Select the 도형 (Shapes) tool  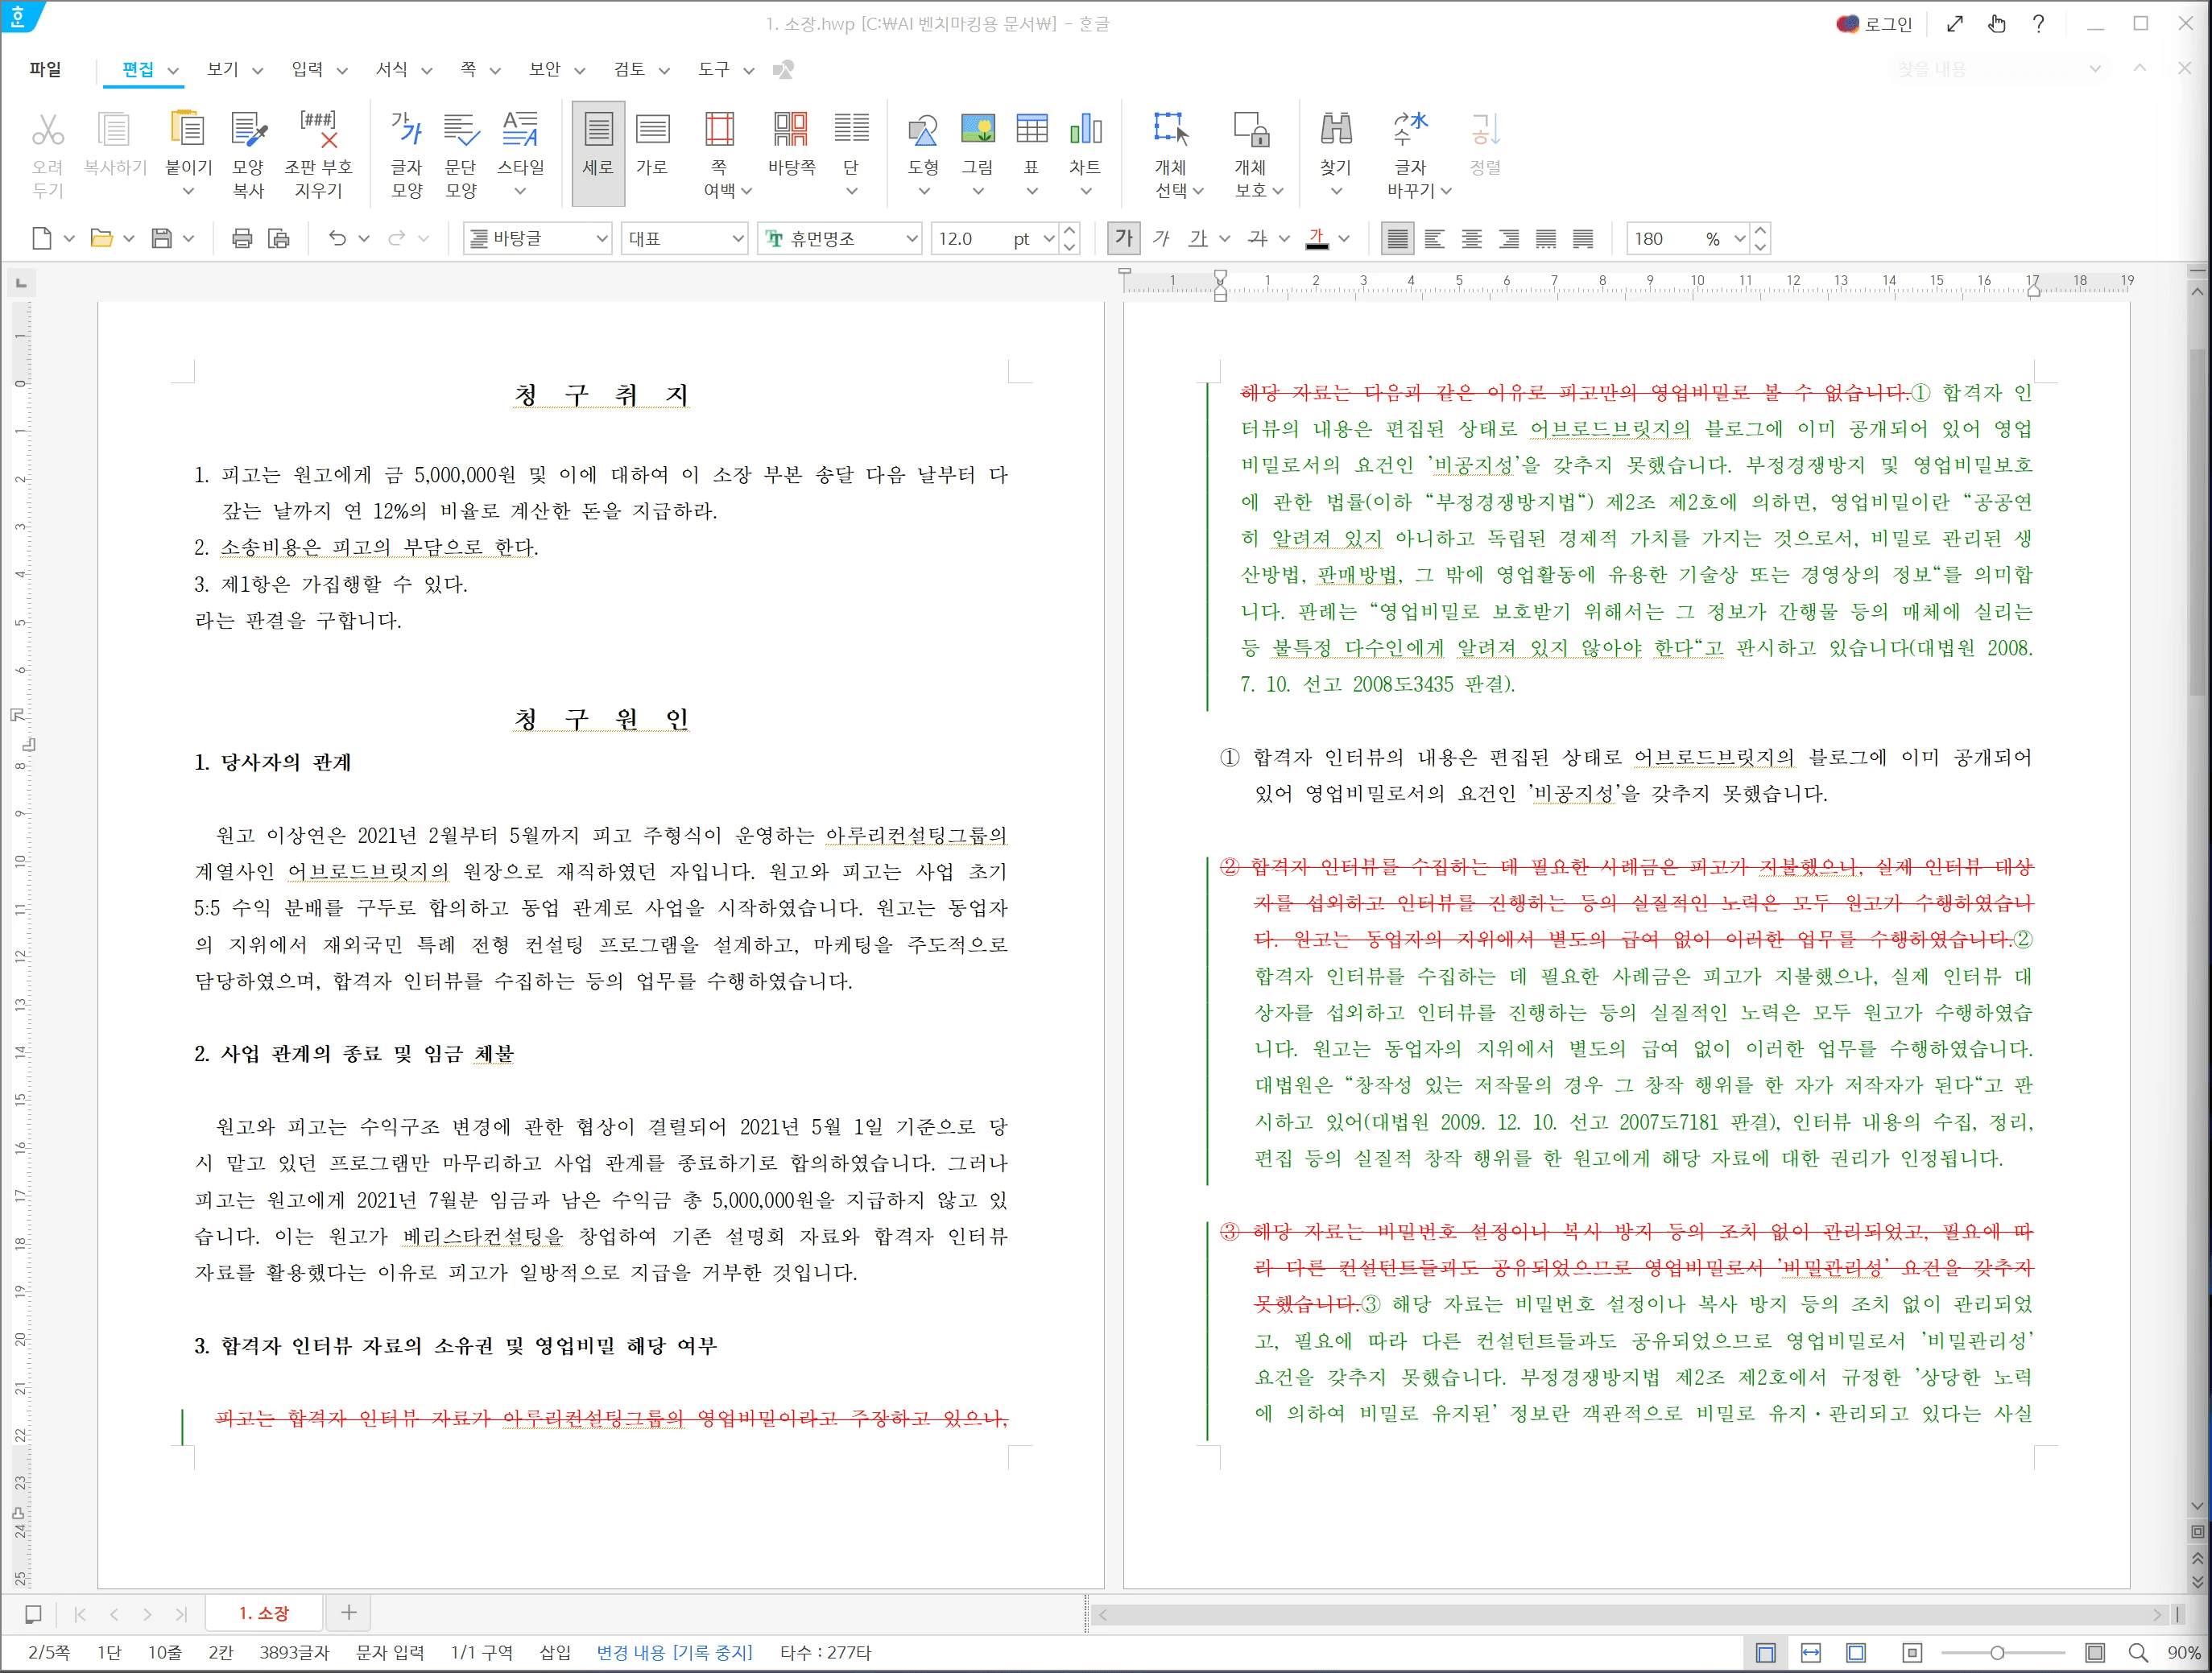pyautogui.click(x=923, y=150)
